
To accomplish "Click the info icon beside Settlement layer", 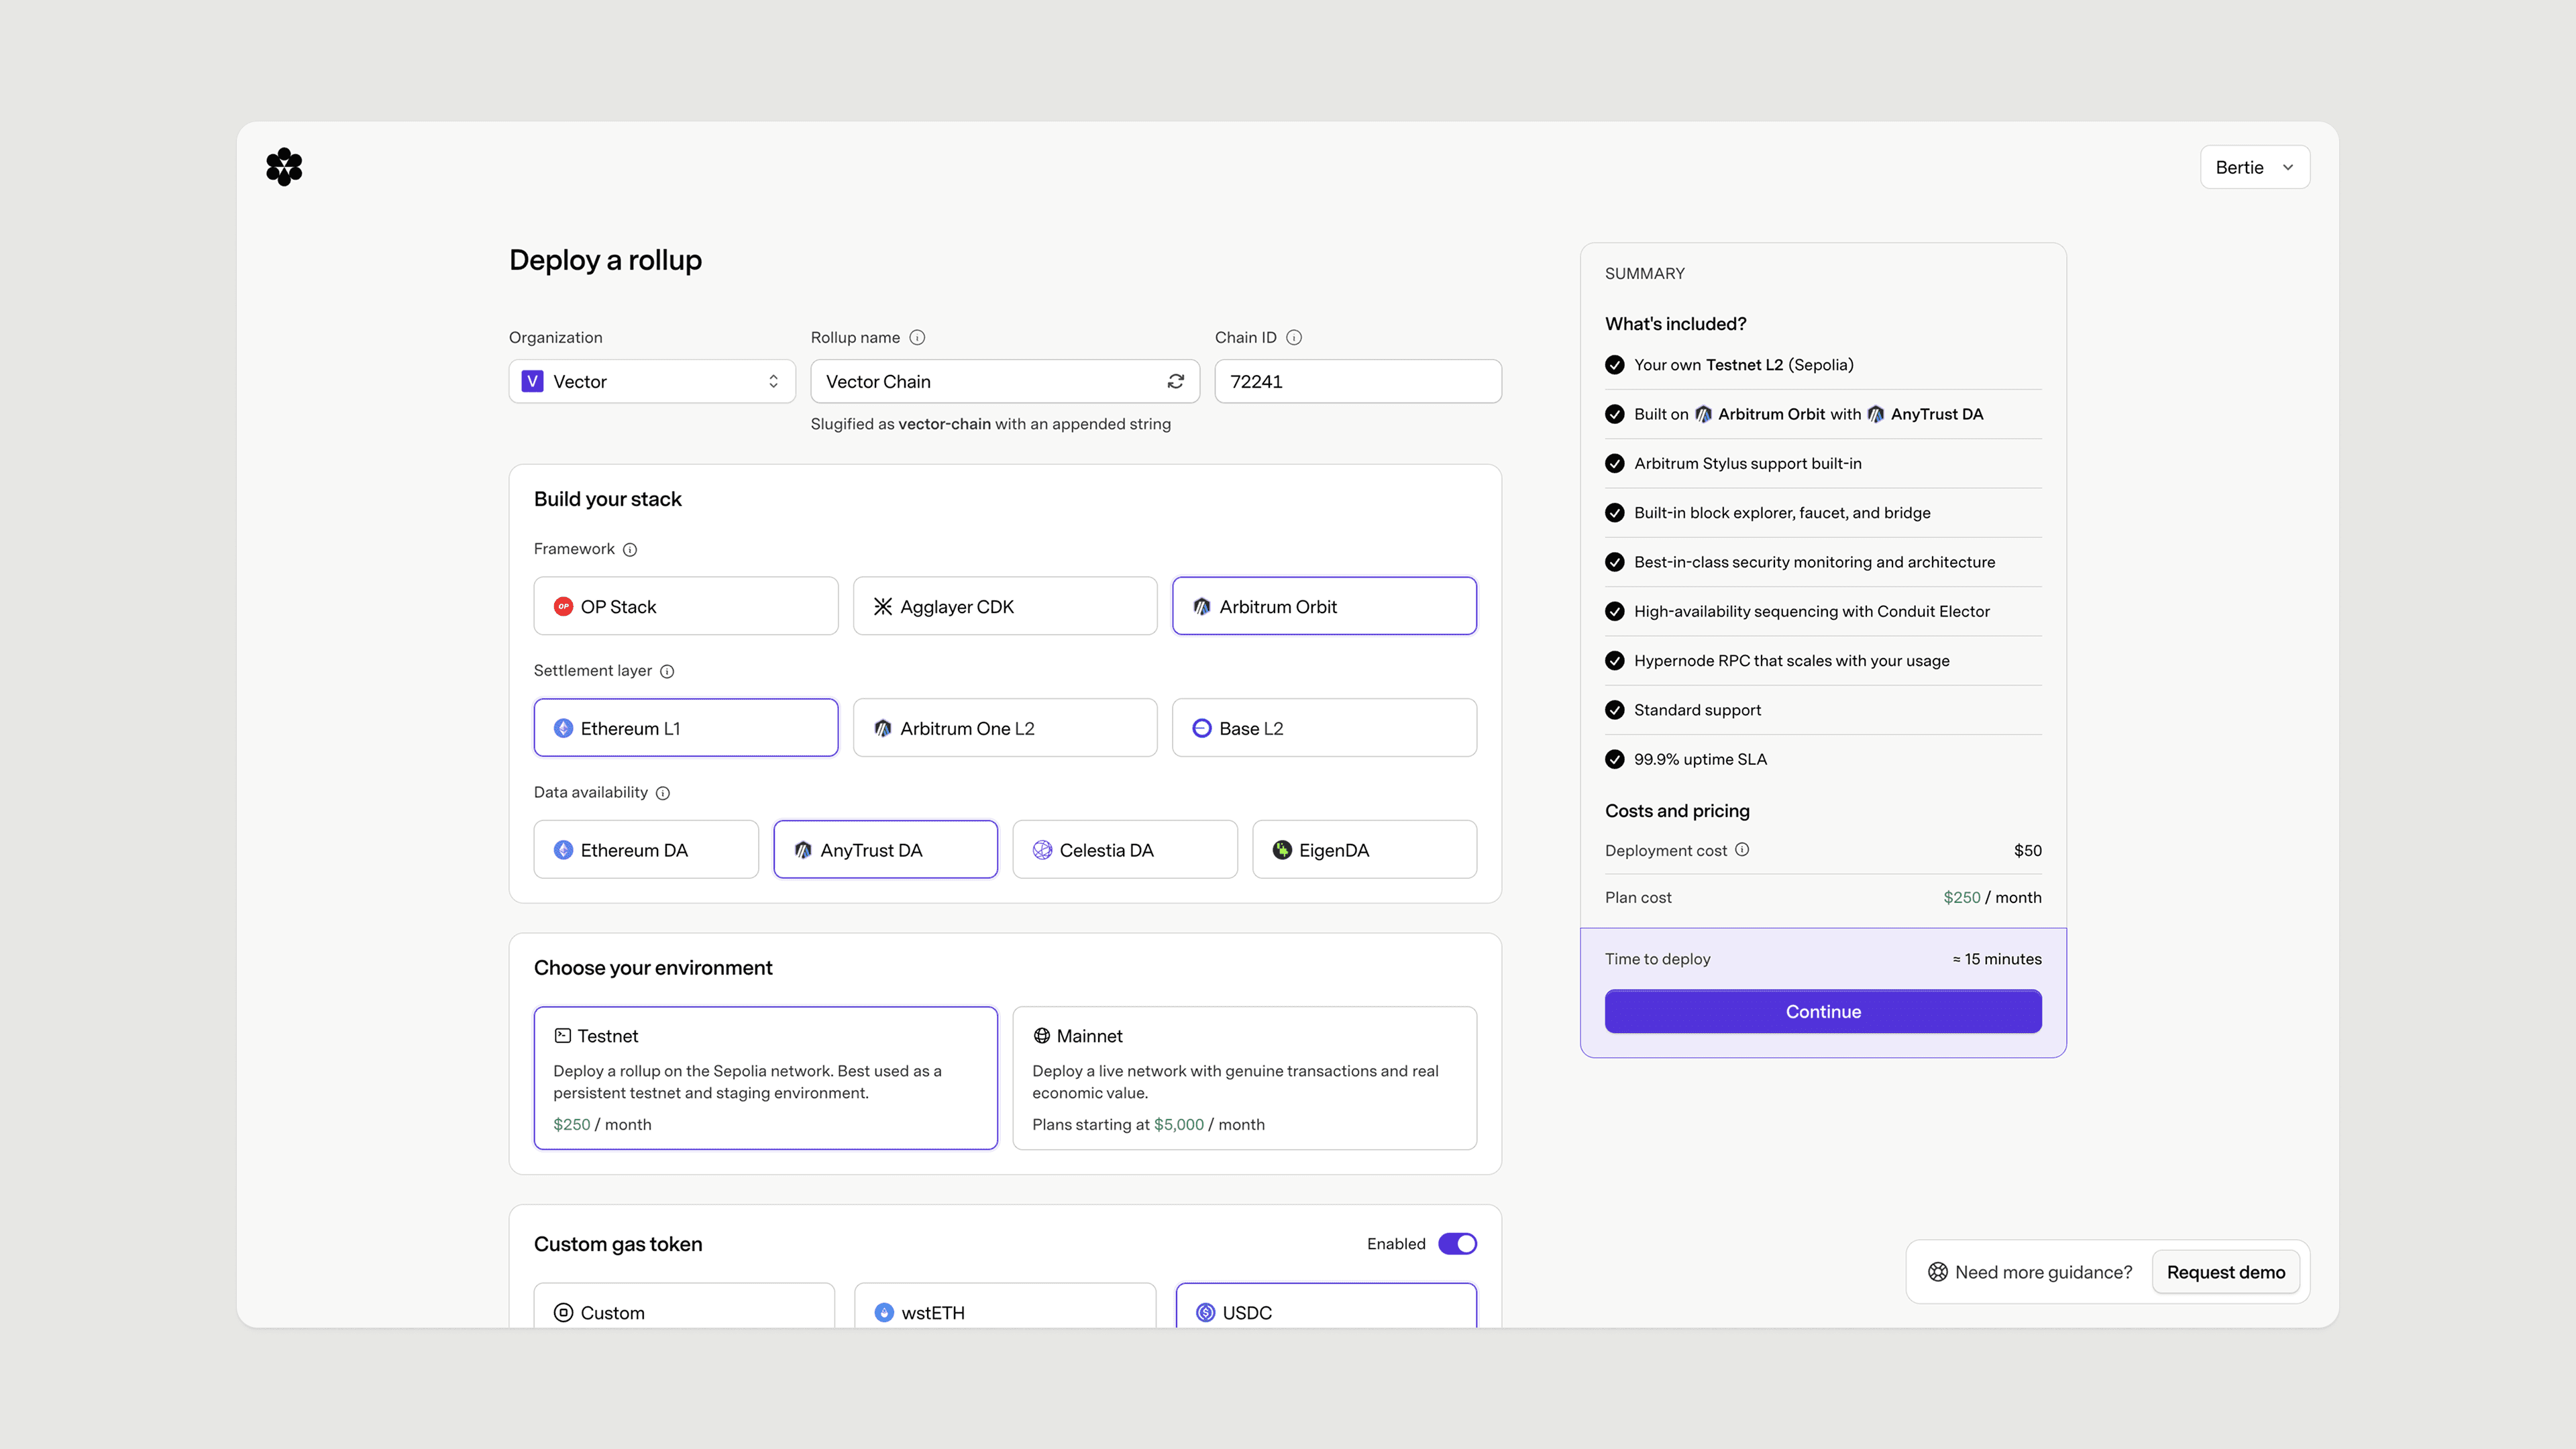I will (x=667, y=671).
